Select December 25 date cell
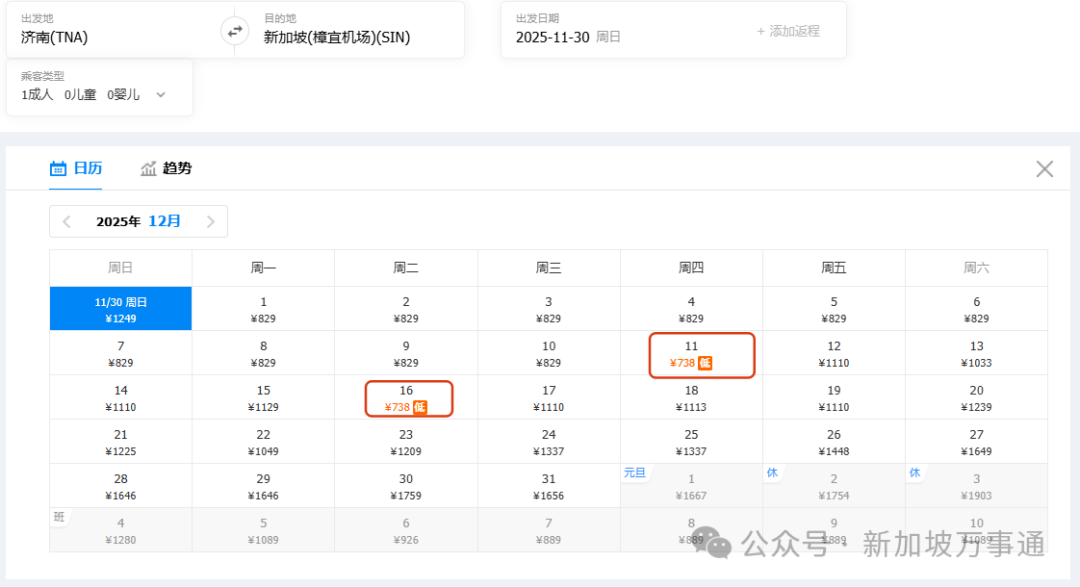This screenshot has width=1080, height=587. (692, 442)
